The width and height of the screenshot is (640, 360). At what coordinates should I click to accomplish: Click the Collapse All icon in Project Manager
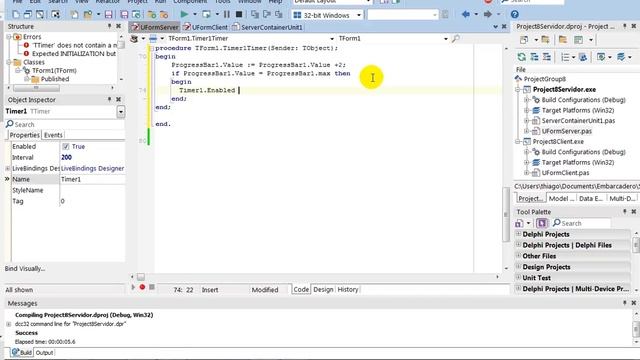coord(547,57)
